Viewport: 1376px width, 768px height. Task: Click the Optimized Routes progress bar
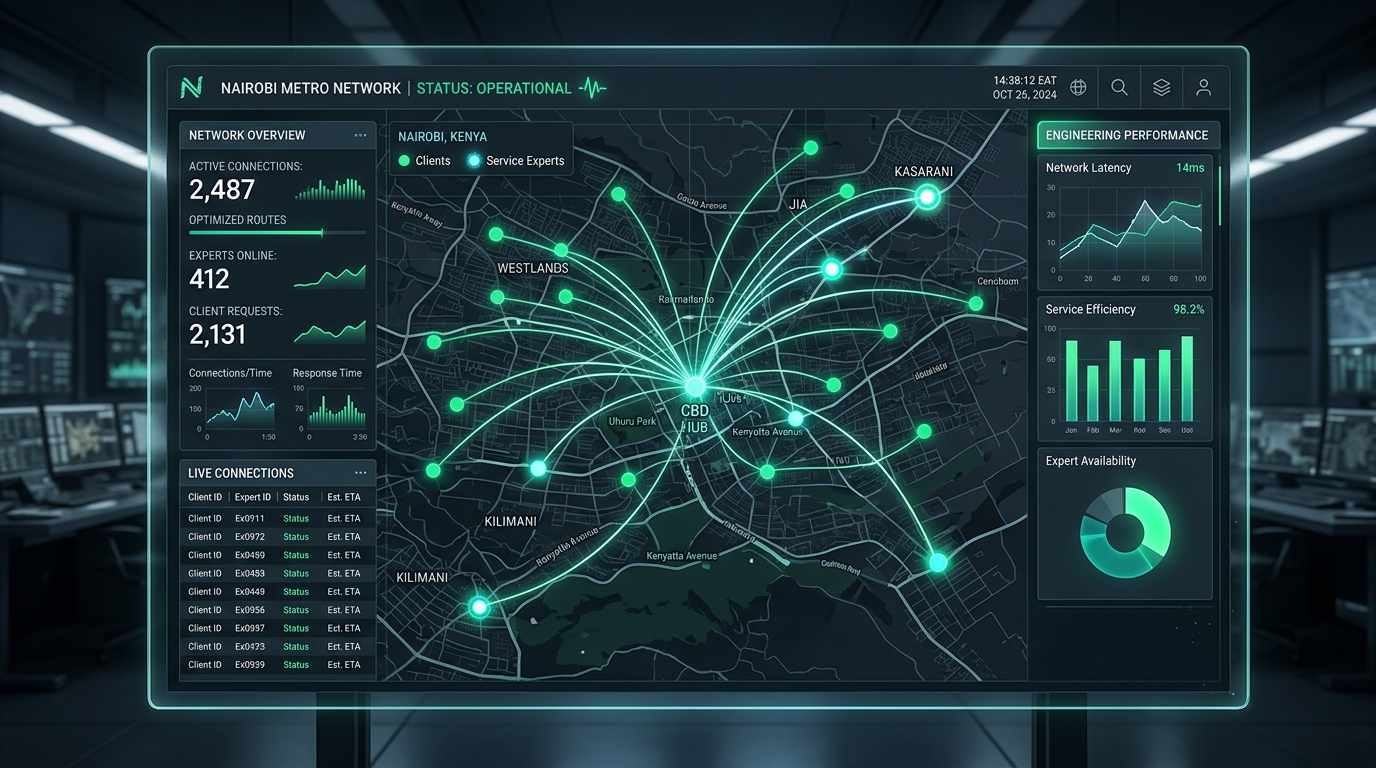pyautogui.click(x=277, y=233)
